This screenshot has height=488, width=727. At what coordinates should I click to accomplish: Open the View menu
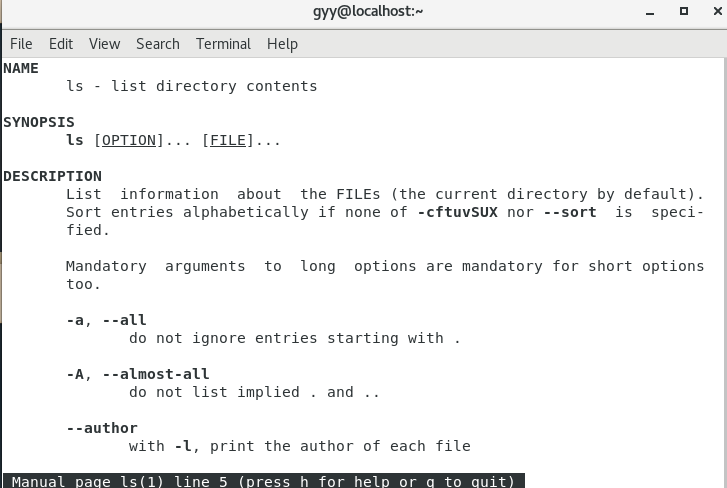click(x=104, y=44)
